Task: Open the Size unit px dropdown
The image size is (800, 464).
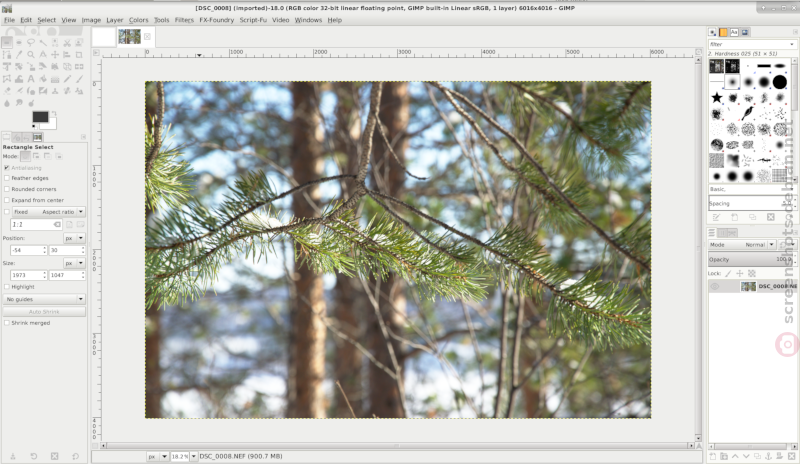Action: [74, 263]
